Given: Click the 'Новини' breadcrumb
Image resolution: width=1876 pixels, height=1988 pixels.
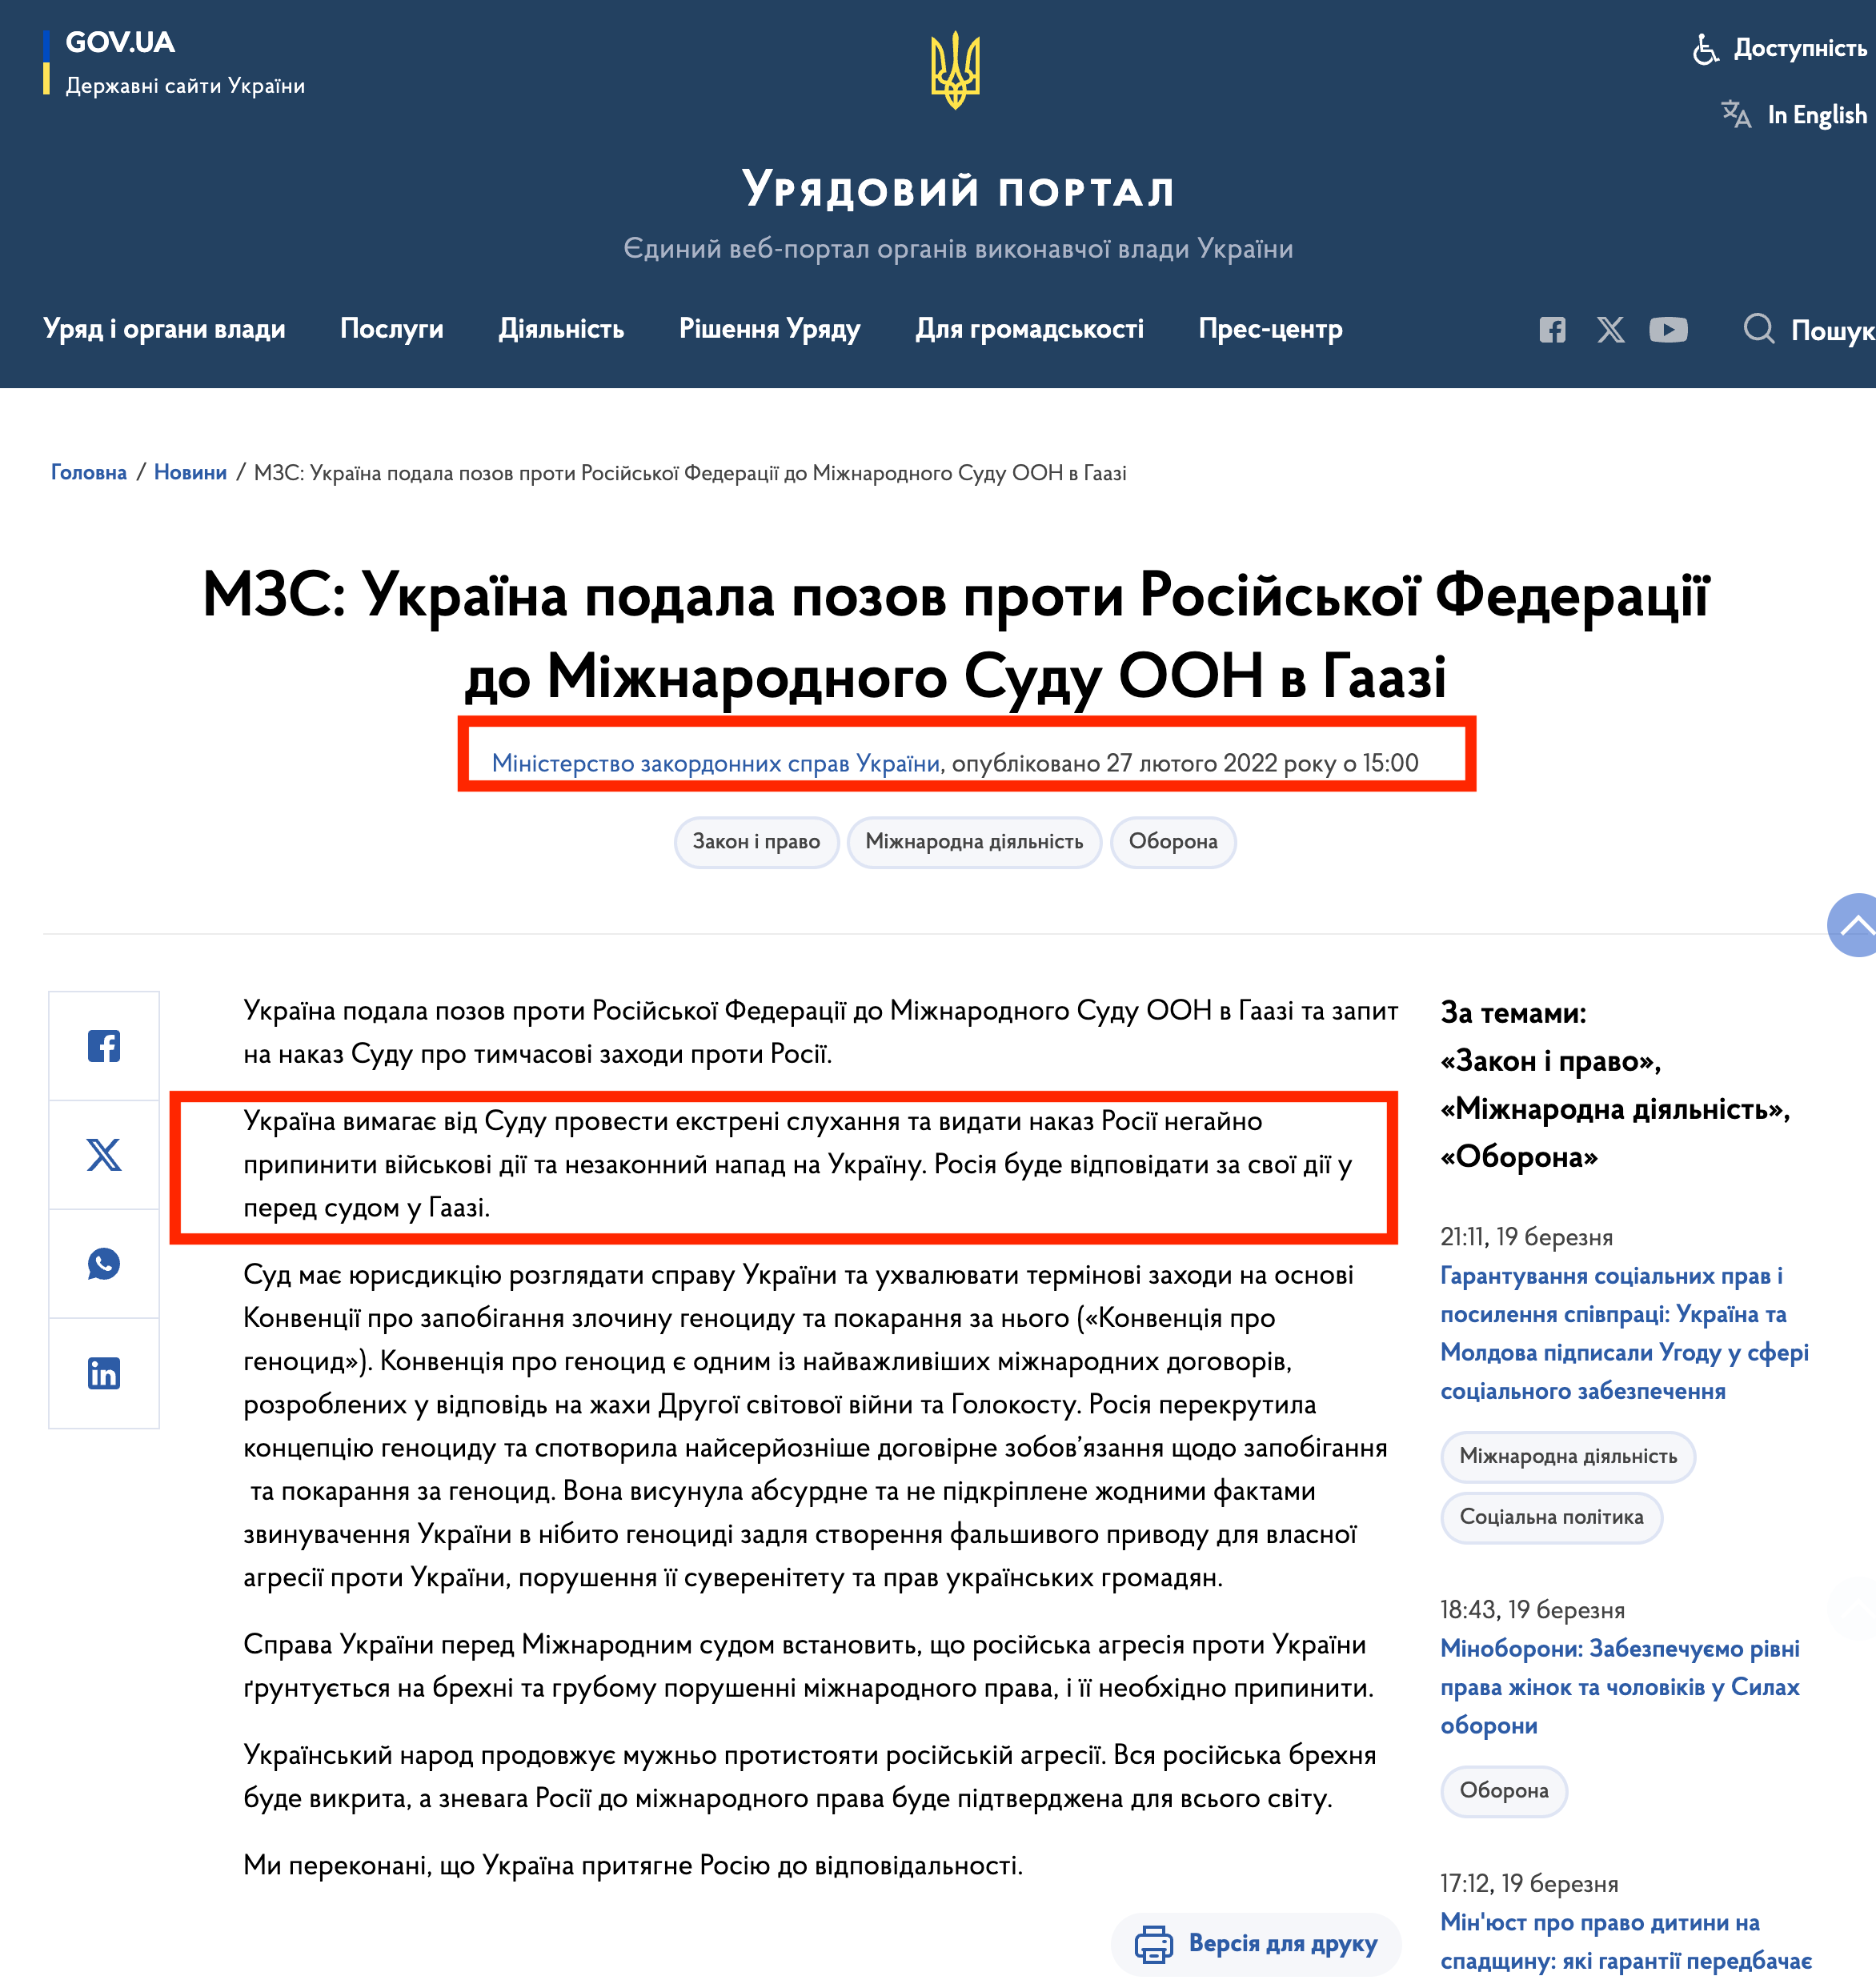Looking at the screenshot, I should (191, 473).
